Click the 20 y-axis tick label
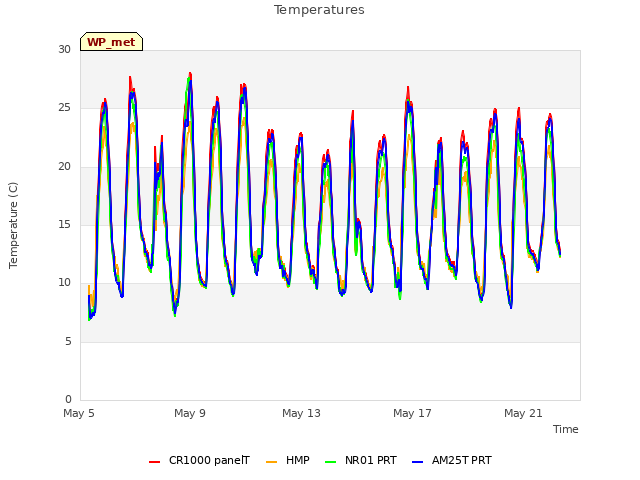Screen dimensions: 640x480 64,167
